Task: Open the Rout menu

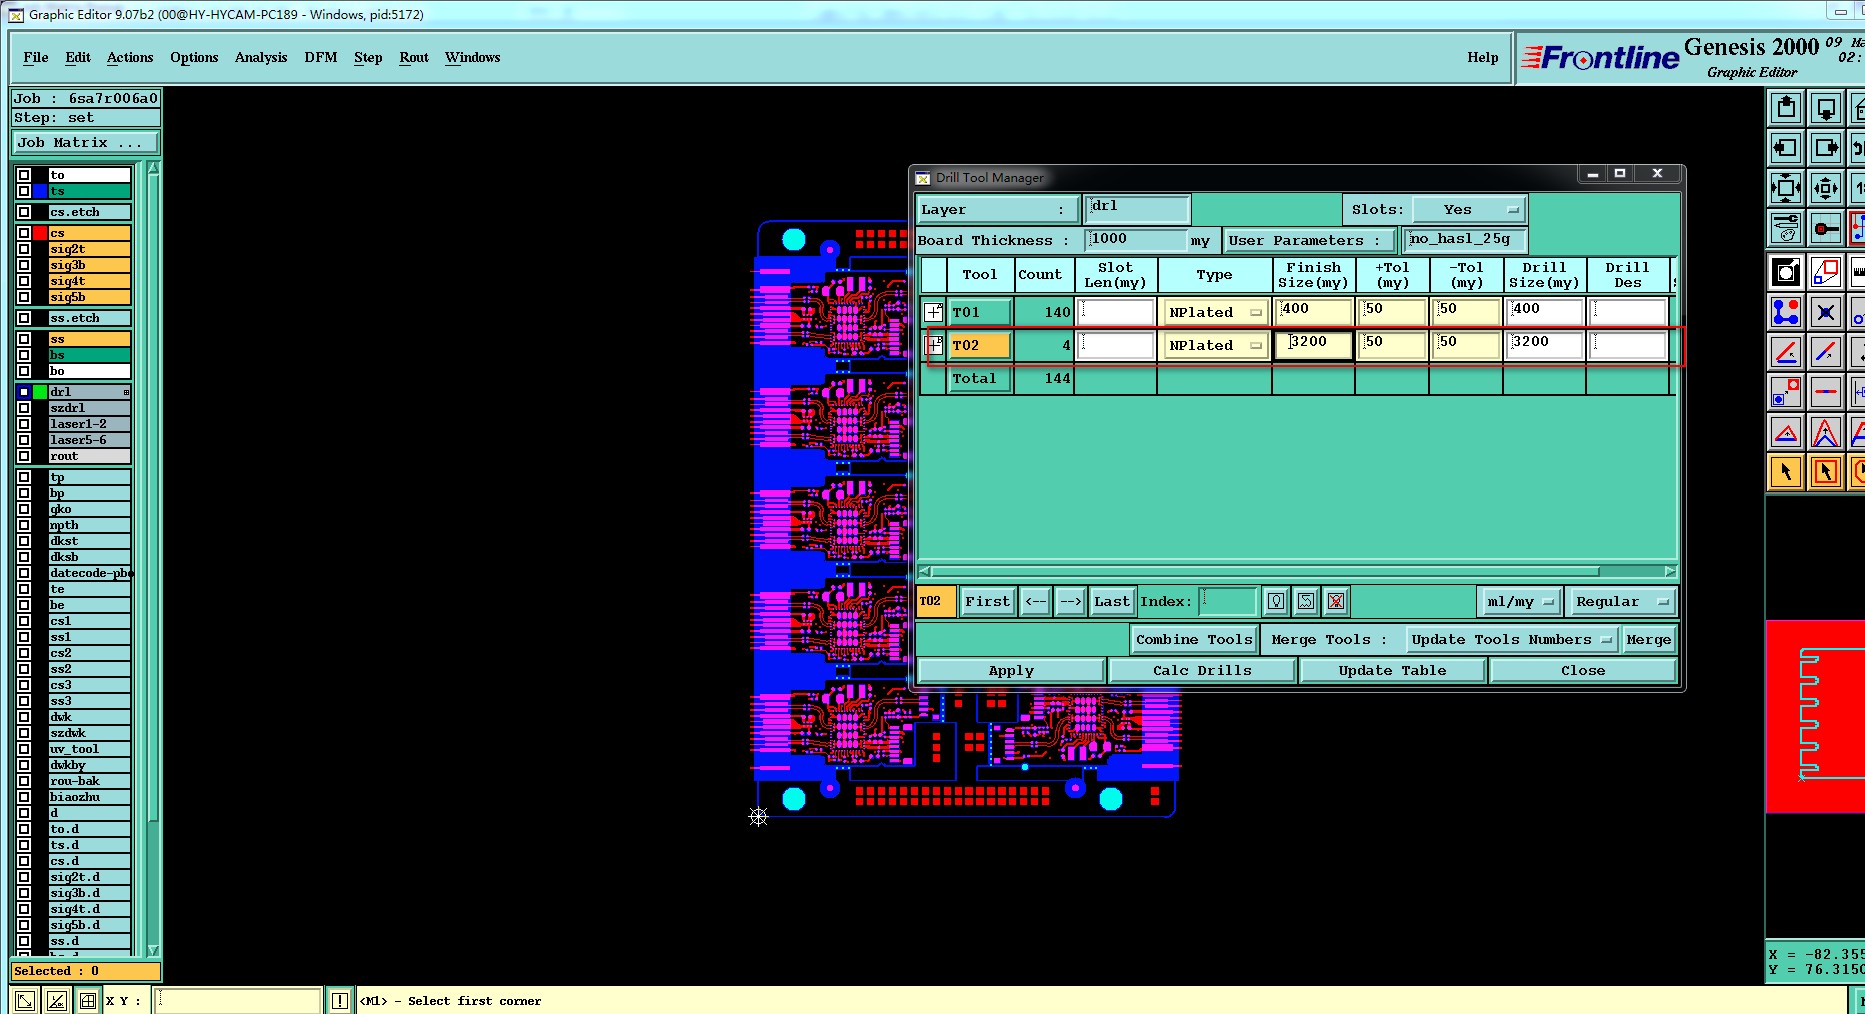Action: (414, 57)
